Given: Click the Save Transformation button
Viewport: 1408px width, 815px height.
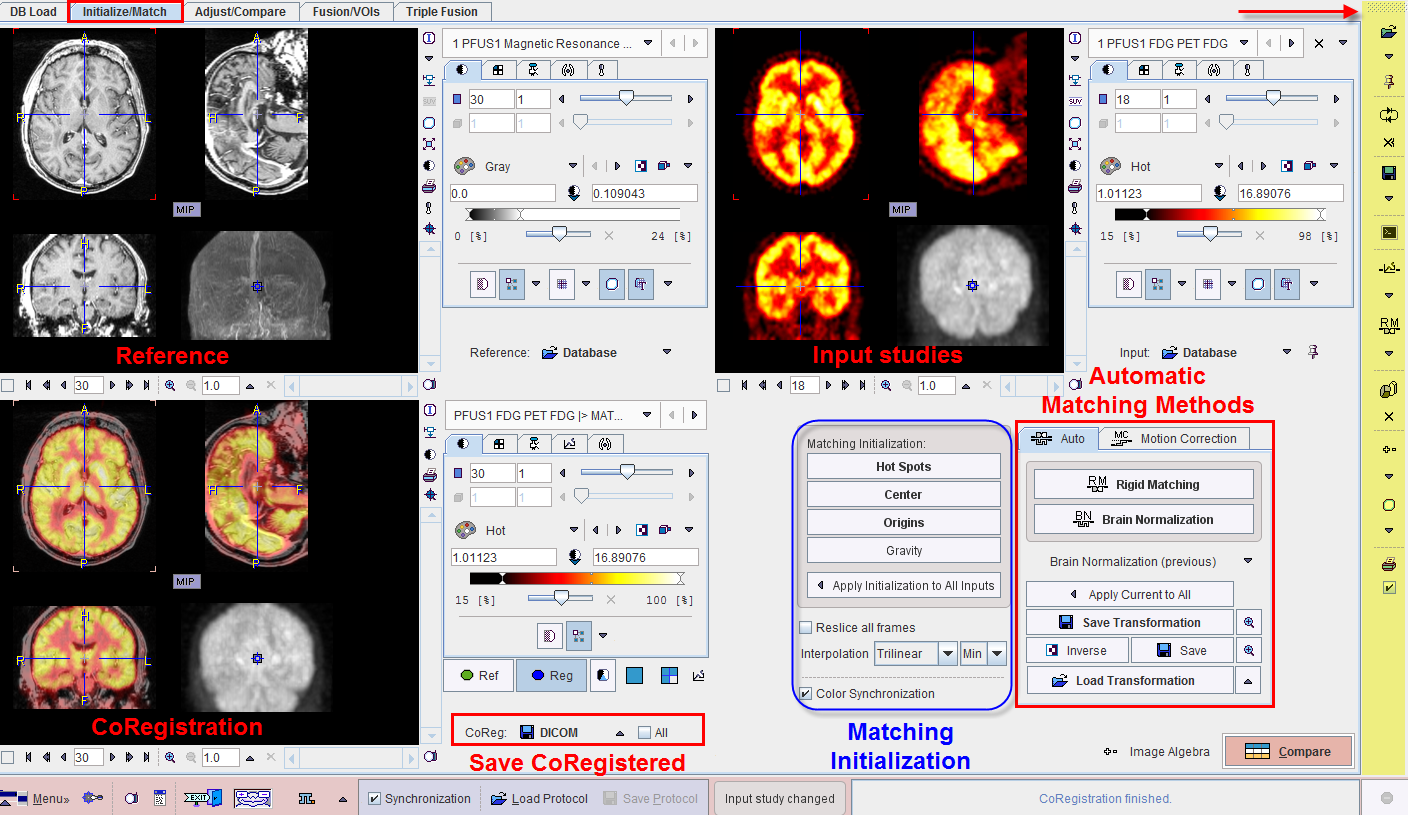Looking at the screenshot, I should coord(1129,622).
